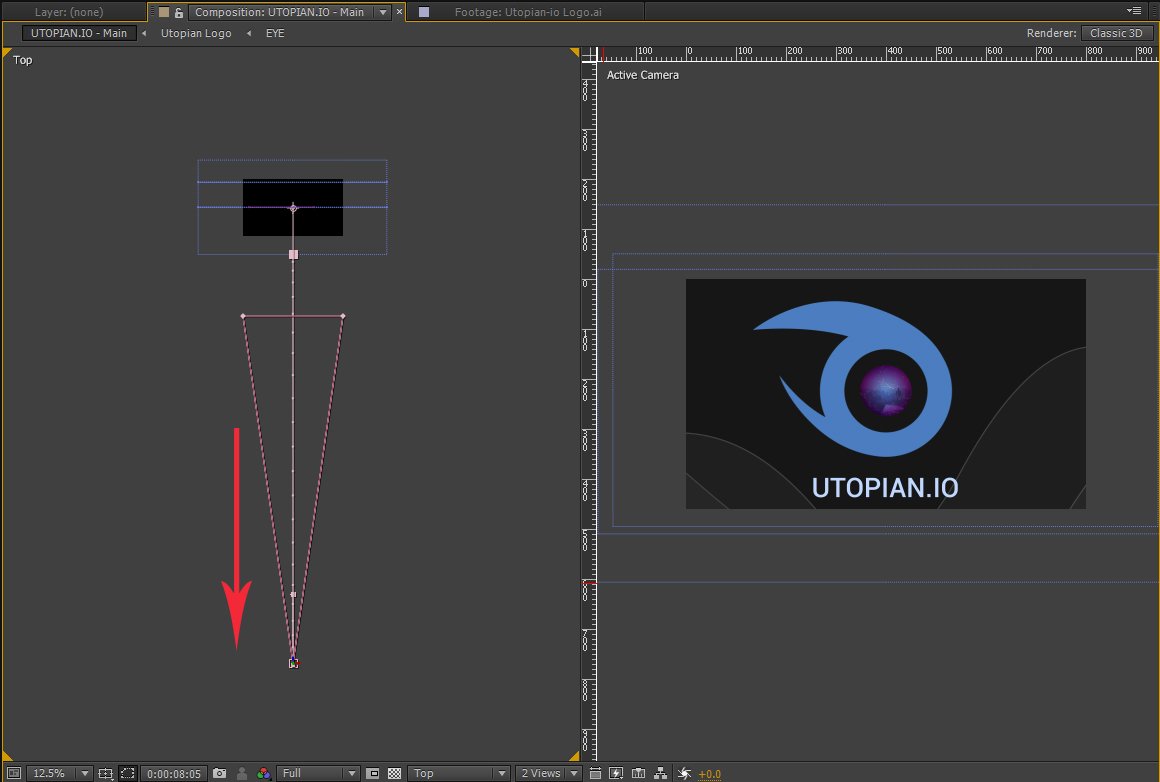1160x782 pixels.
Task: Click the 'Top' view label
Action: tap(23, 60)
